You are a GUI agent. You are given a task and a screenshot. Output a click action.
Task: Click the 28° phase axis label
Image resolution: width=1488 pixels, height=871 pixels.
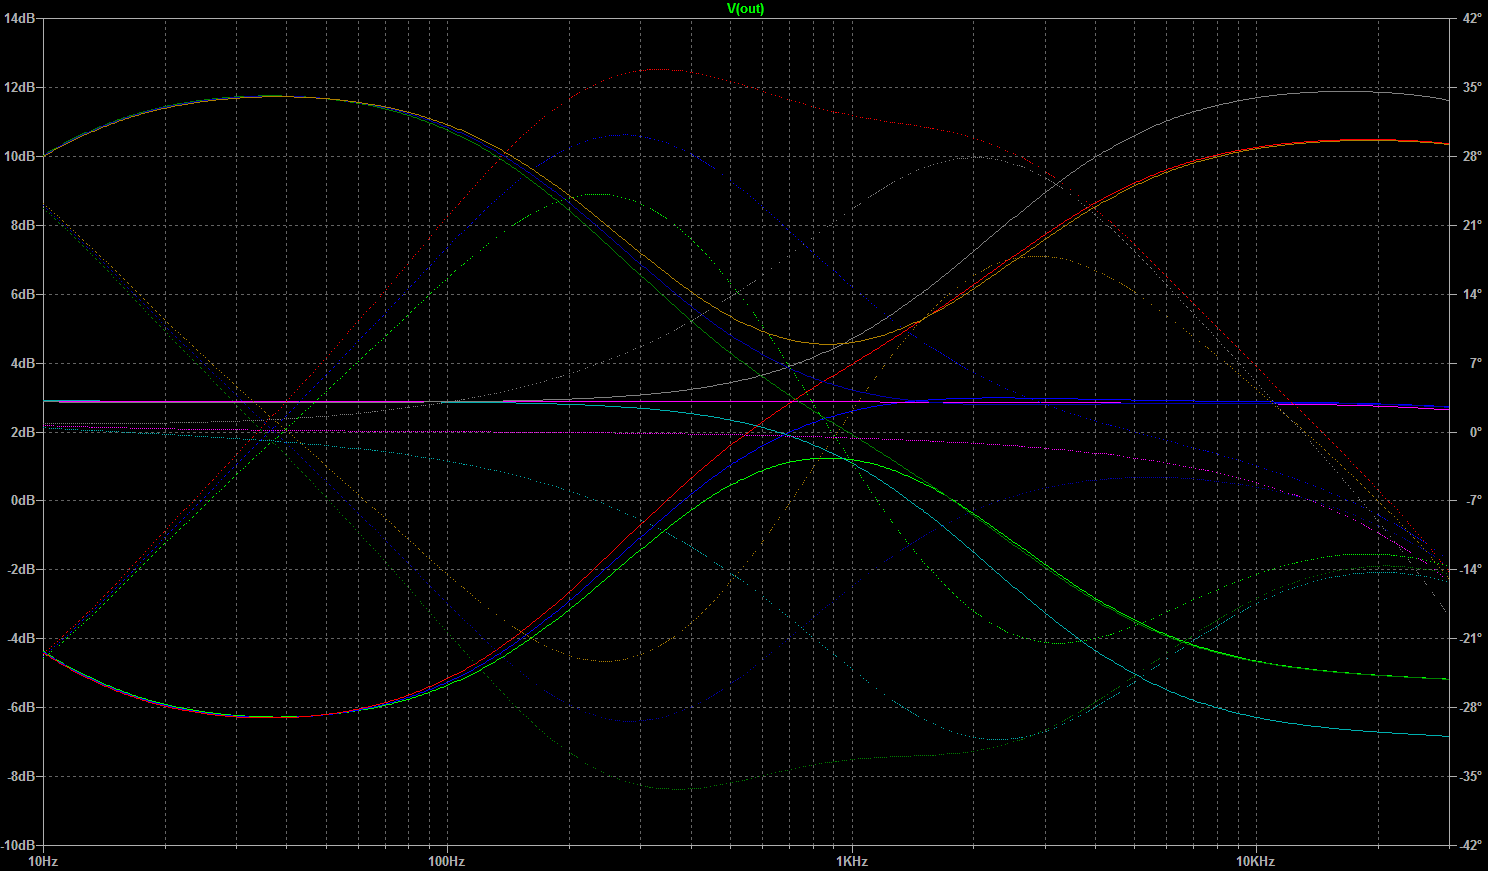pos(1471,157)
